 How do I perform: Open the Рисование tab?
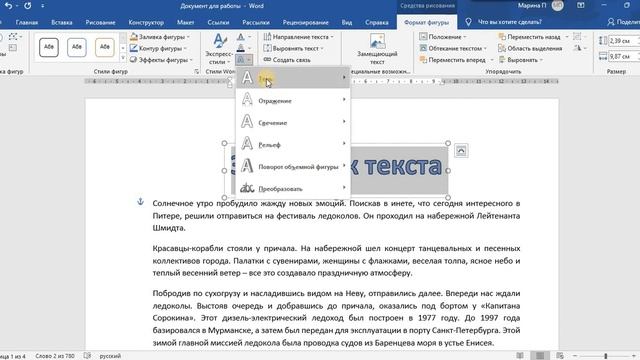click(100, 22)
